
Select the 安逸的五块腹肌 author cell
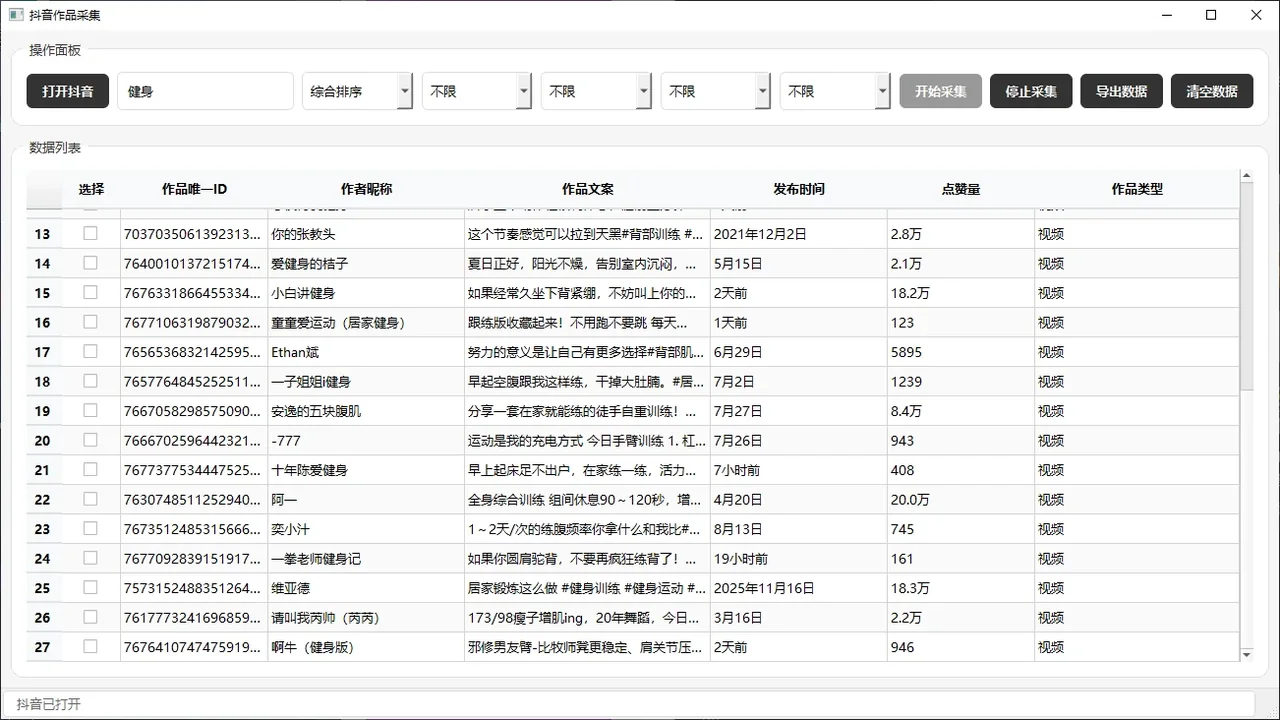(x=366, y=411)
